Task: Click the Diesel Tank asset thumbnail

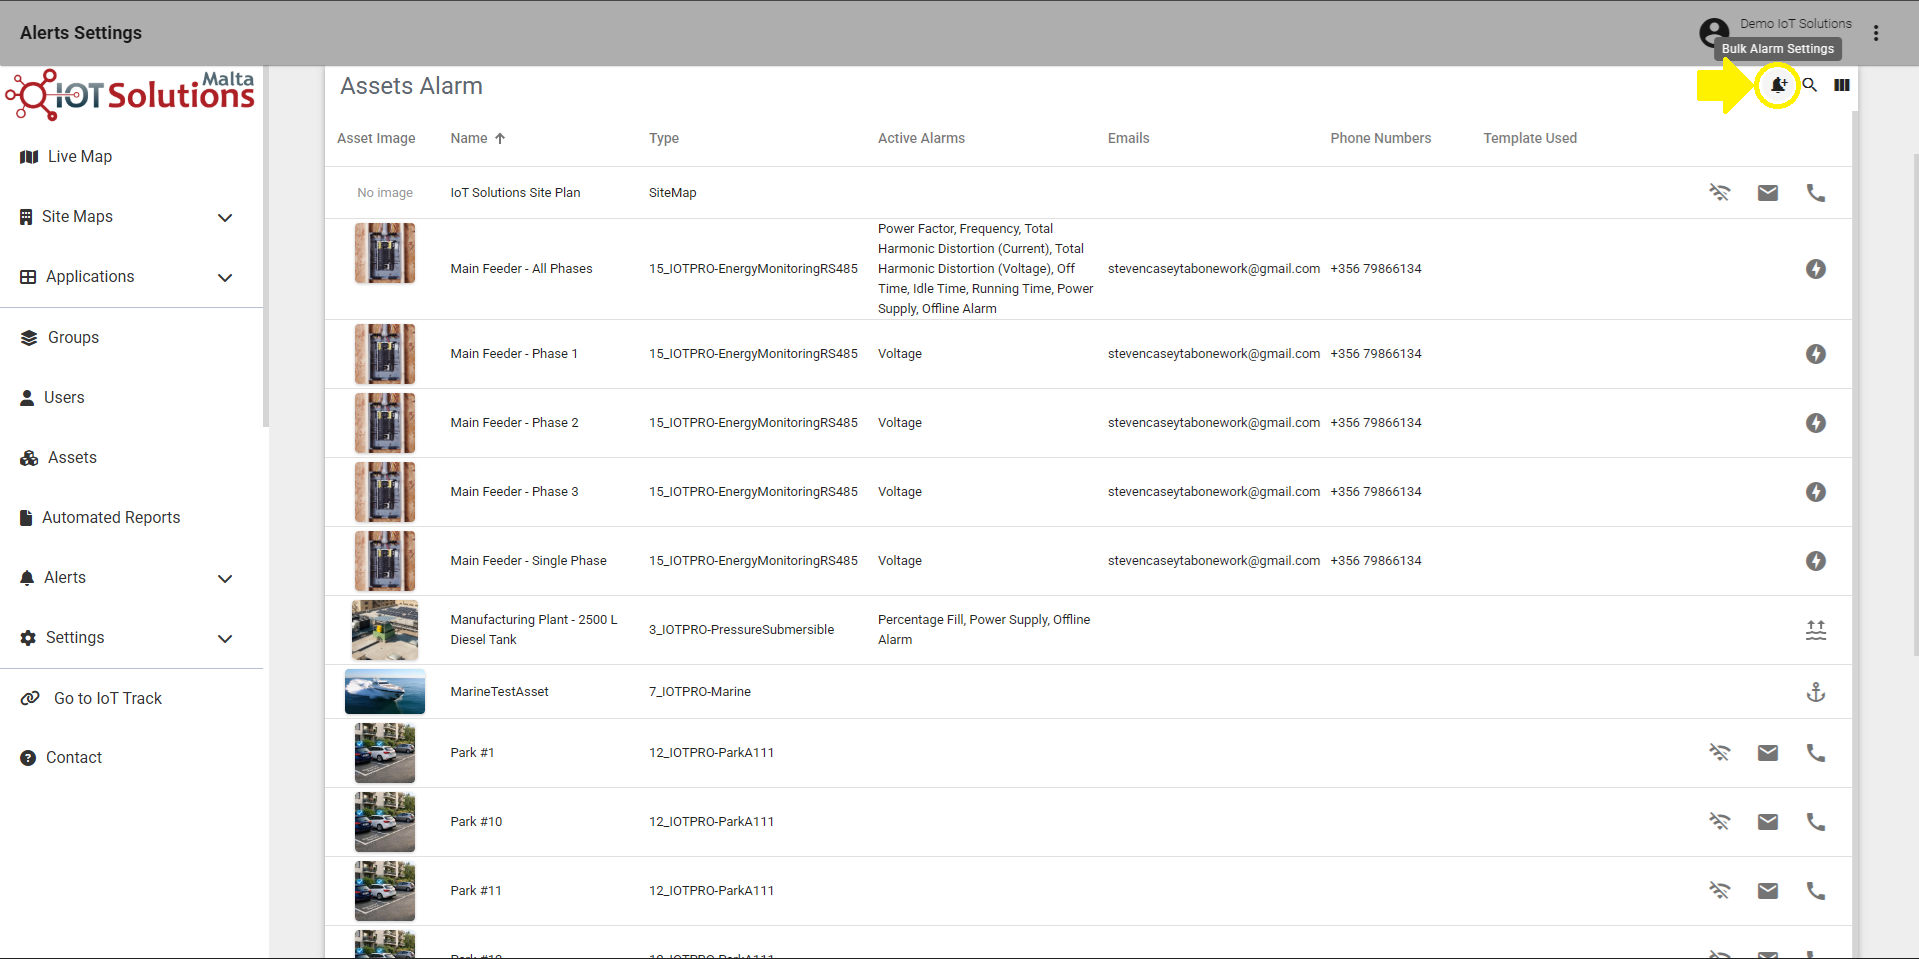Action: (385, 630)
